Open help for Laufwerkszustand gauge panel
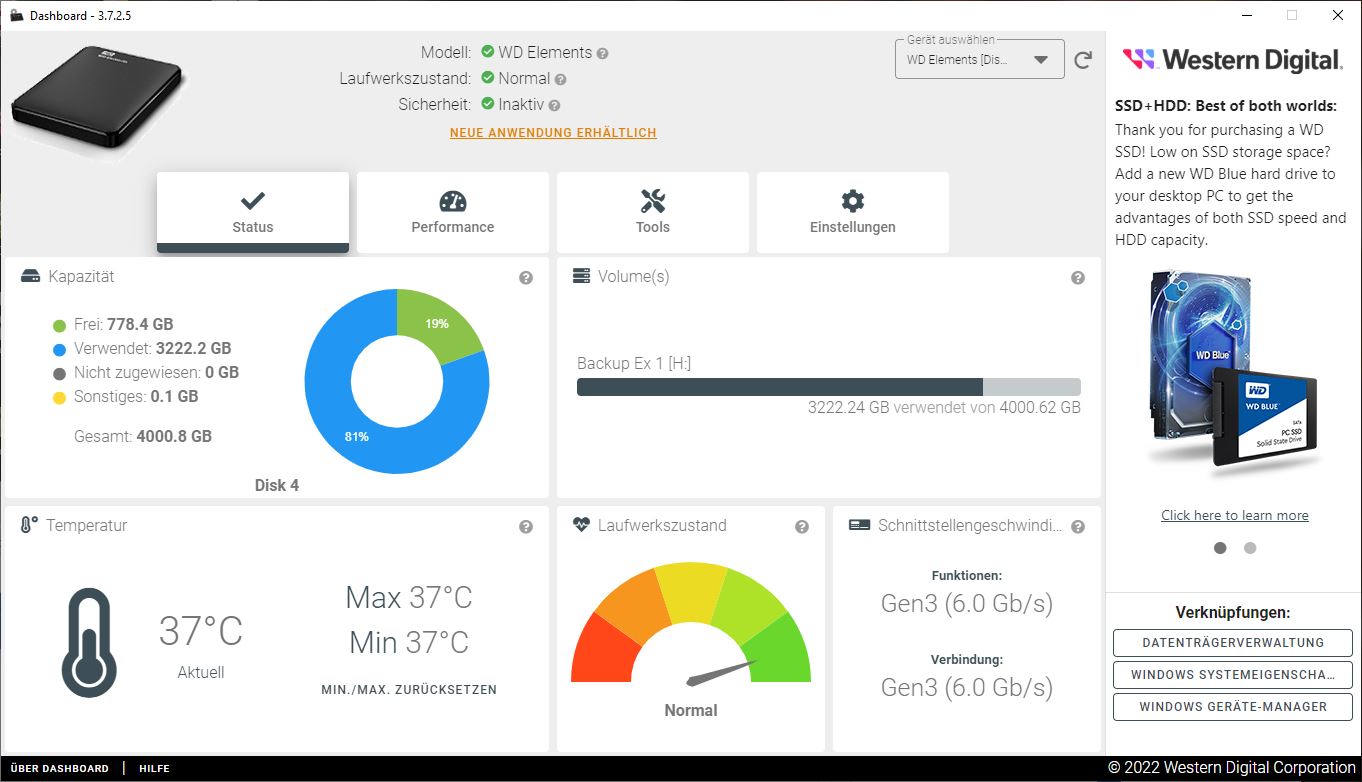The width and height of the screenshot is (1362, 782). click(802, 527)
